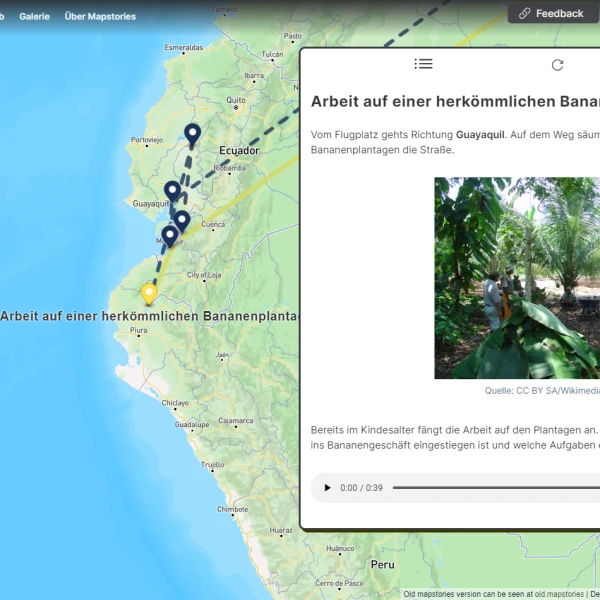Click the map label above Piura
The image size is (600, 600).
(x=150, y=316)
